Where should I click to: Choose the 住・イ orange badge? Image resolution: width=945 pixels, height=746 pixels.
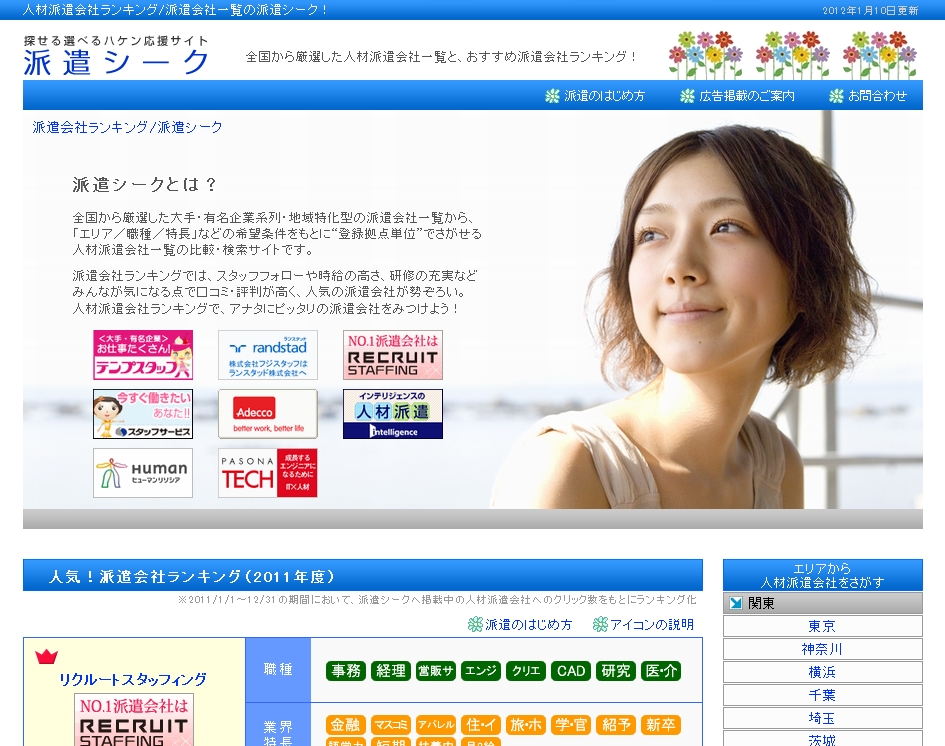(x=480, y=724)
